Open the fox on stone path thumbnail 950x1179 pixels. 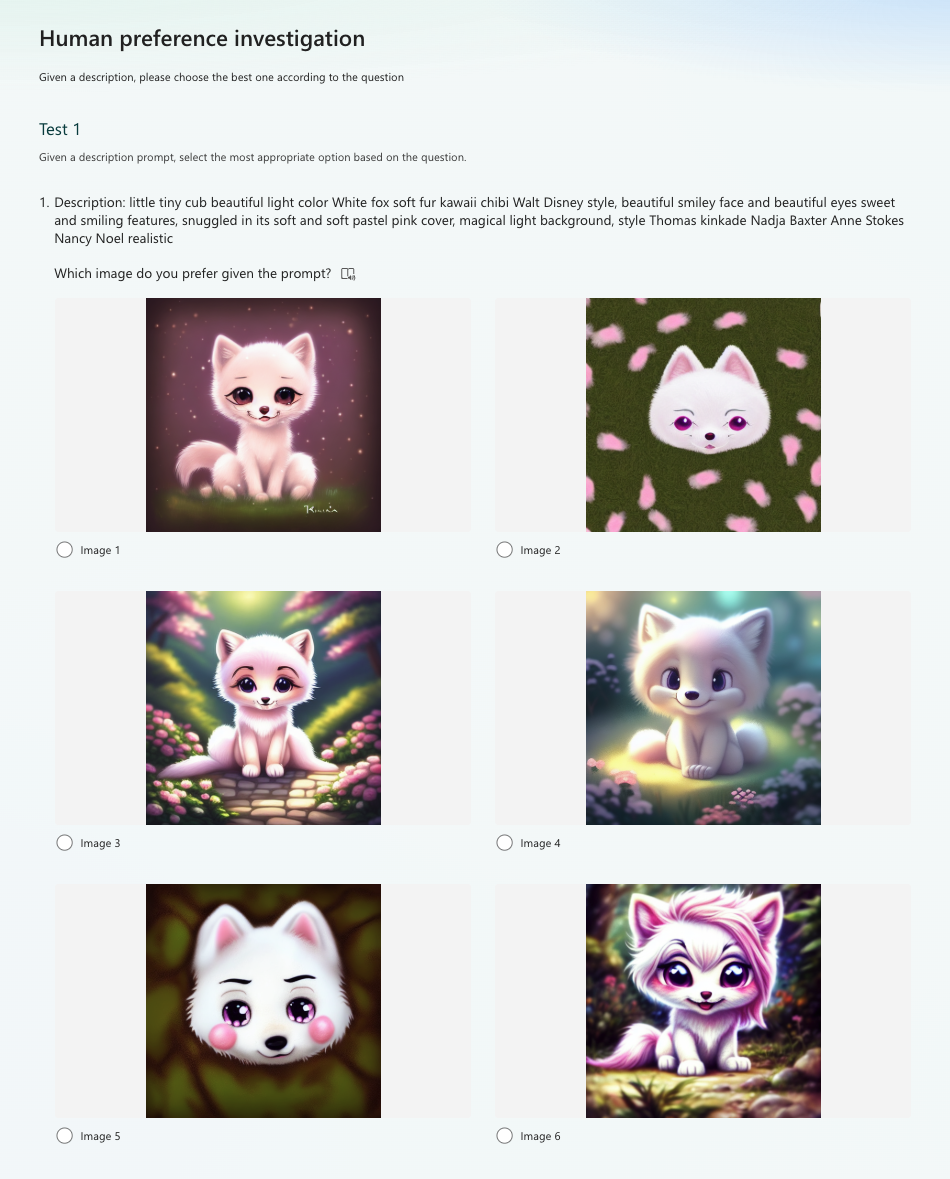click(x=263, y=708)
